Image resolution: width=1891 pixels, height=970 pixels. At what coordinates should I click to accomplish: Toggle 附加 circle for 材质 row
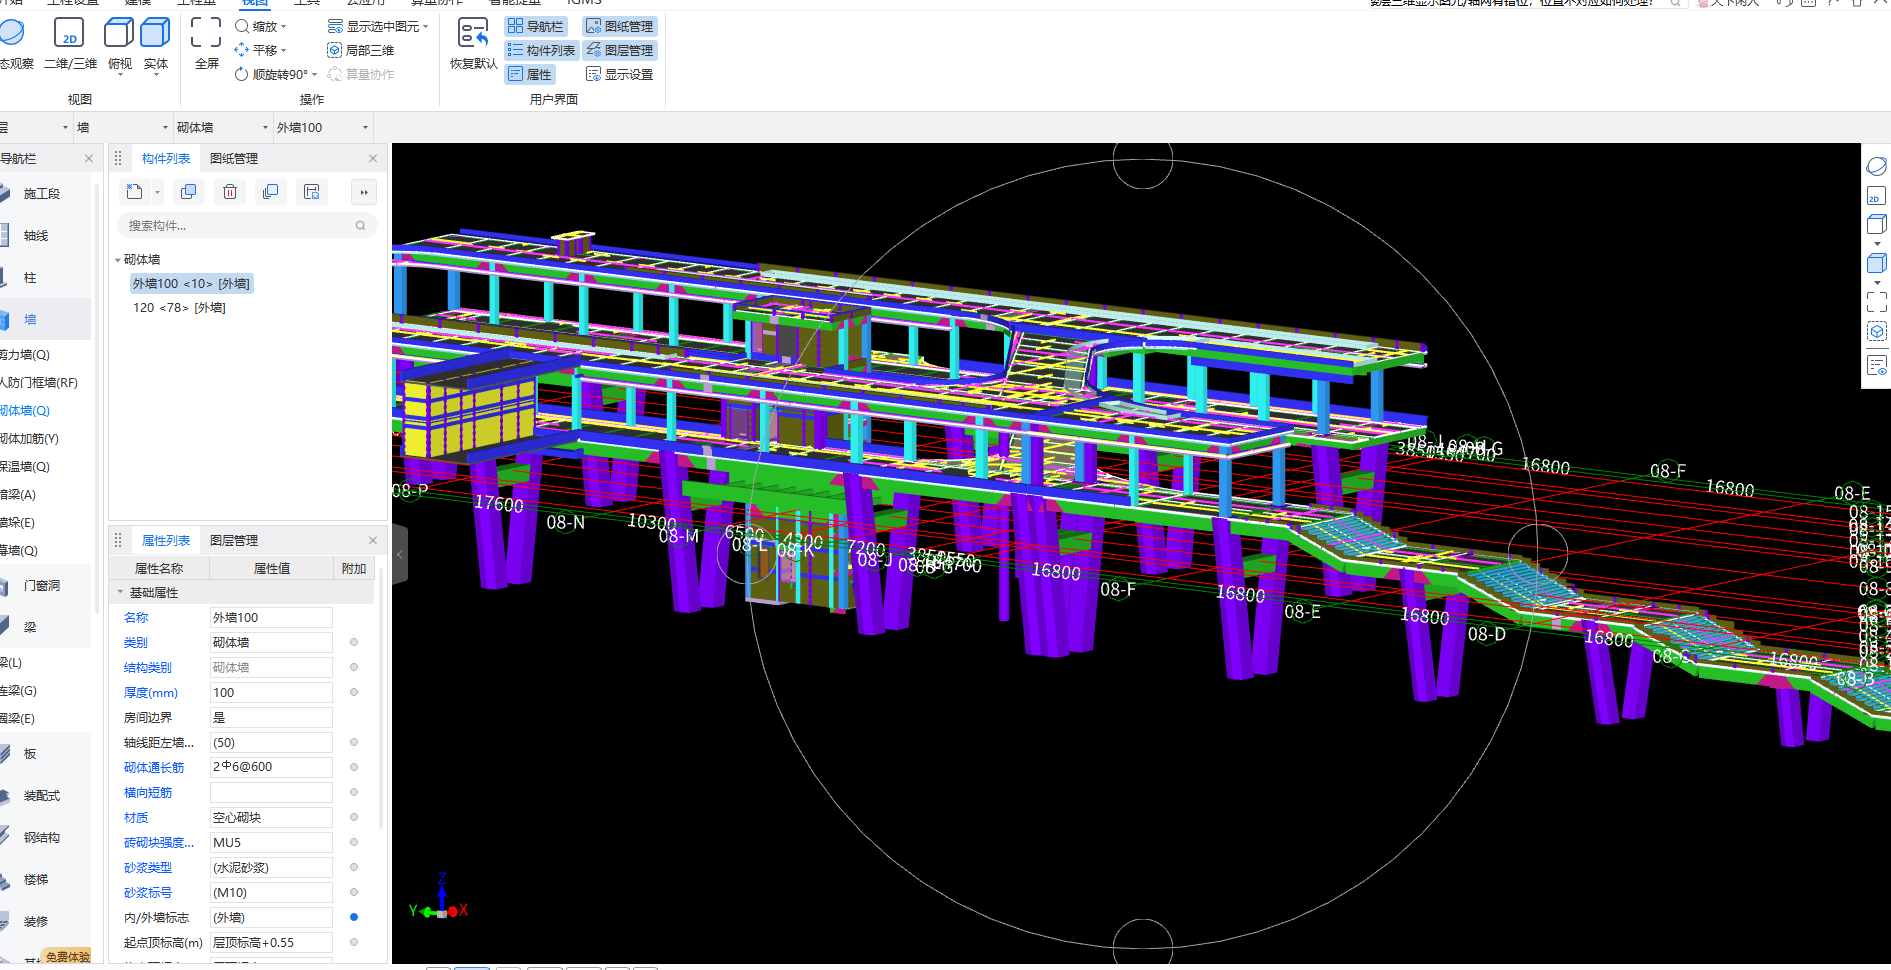[x=354, y=817]
